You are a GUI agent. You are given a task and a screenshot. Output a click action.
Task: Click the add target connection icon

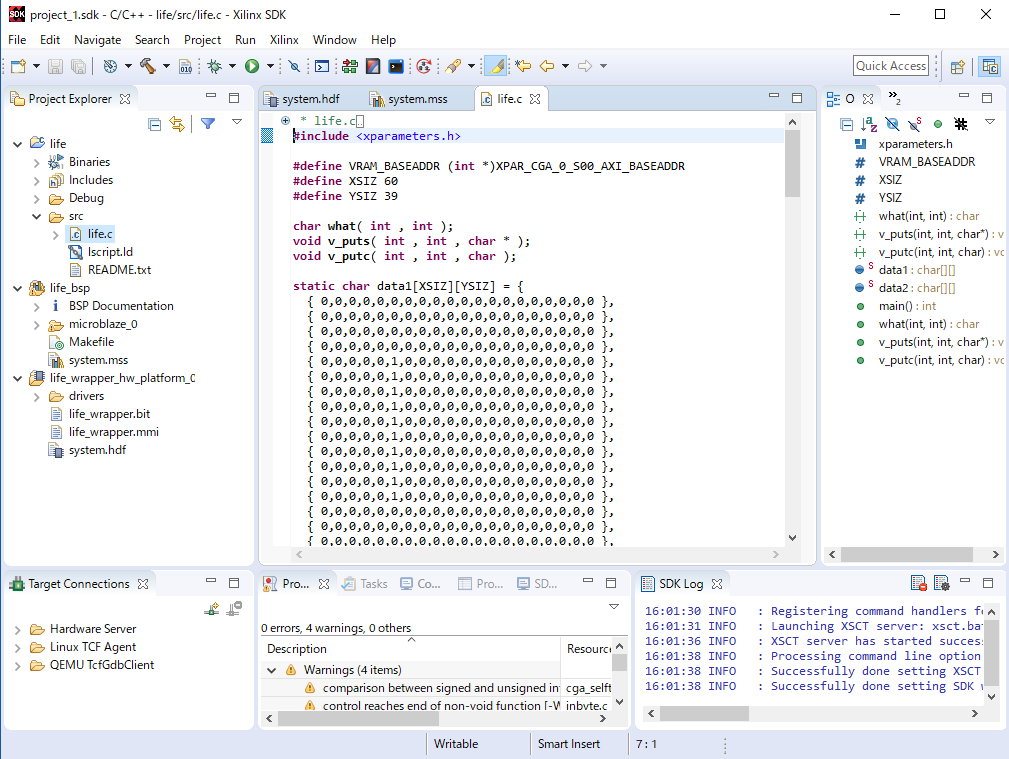(212, 608)
